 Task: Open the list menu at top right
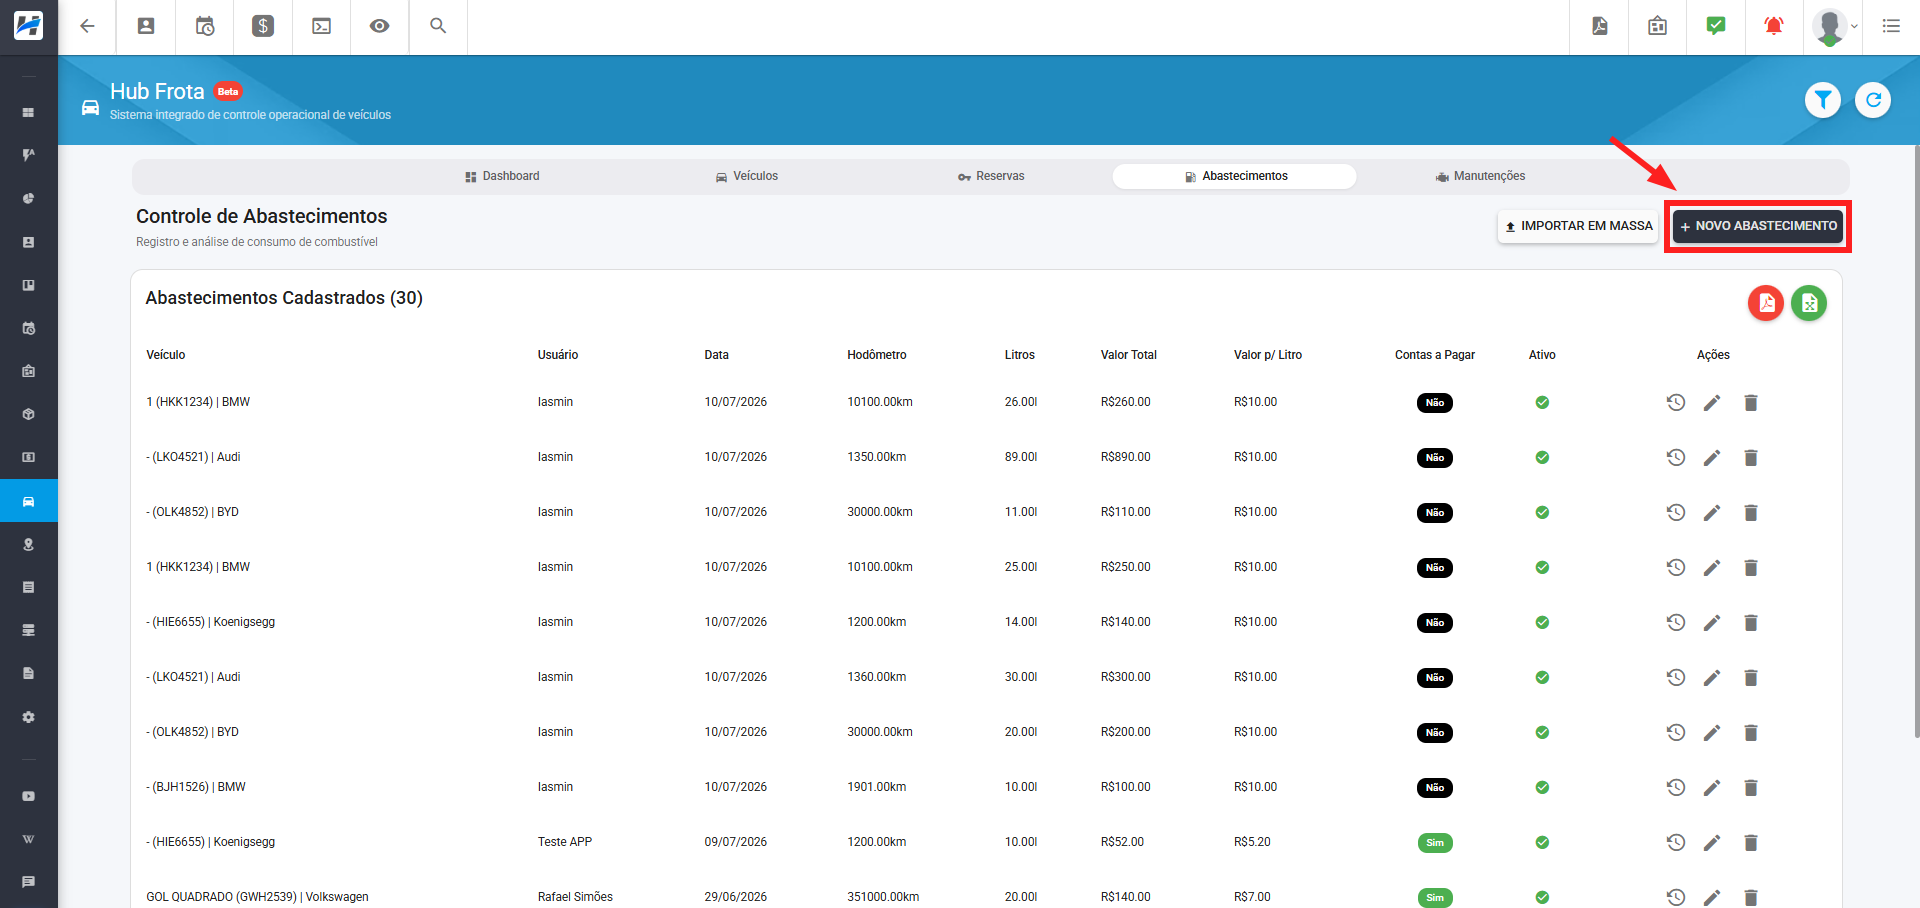point(1891,26)
